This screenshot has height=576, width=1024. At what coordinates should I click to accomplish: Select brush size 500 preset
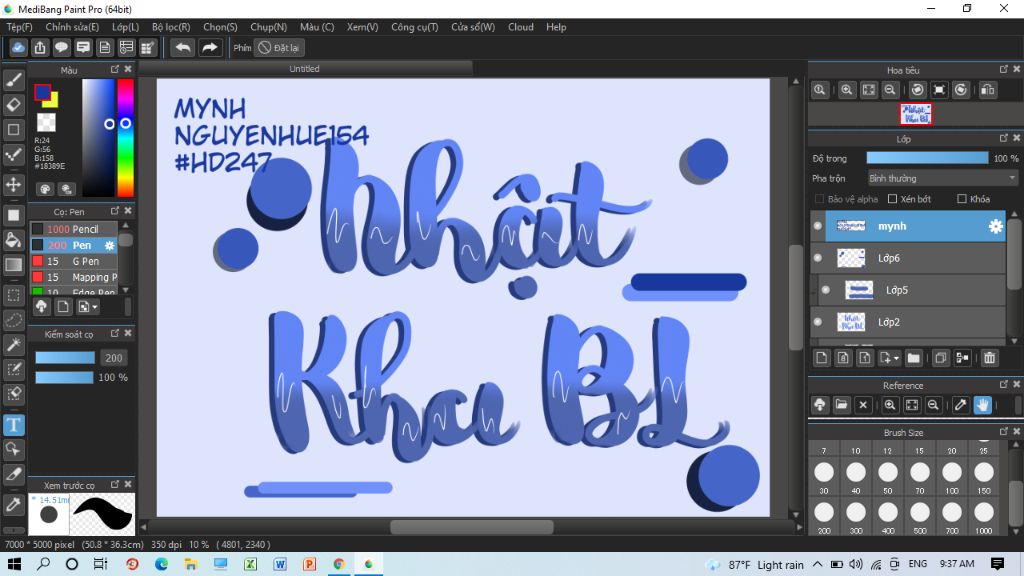coord(920,518)
